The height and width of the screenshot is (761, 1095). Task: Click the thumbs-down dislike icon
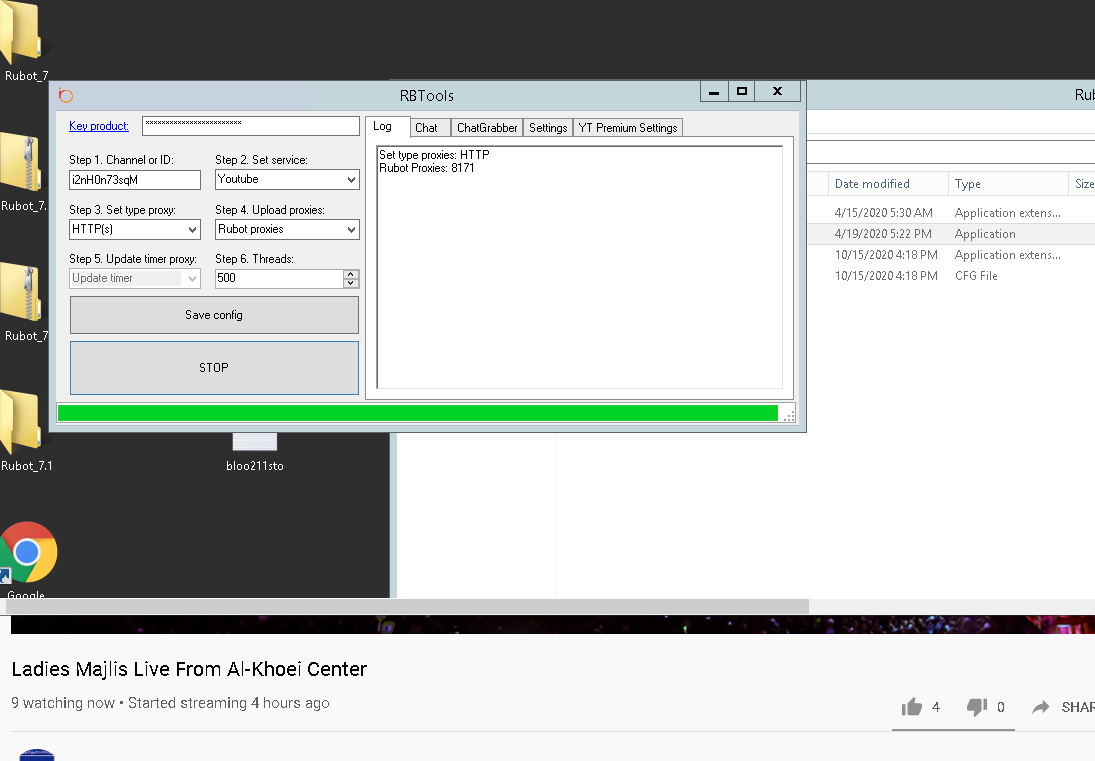coord(977,707)
